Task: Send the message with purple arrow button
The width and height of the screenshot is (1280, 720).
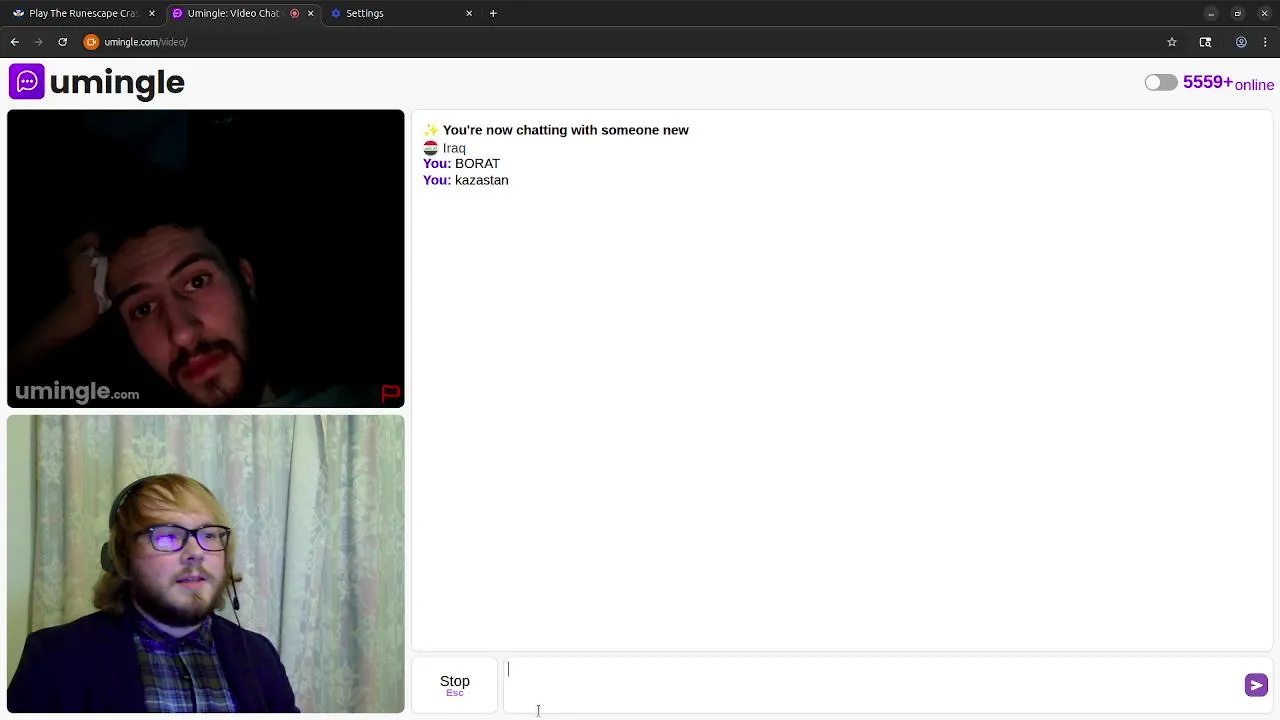Action: [x=1256, y=685]
